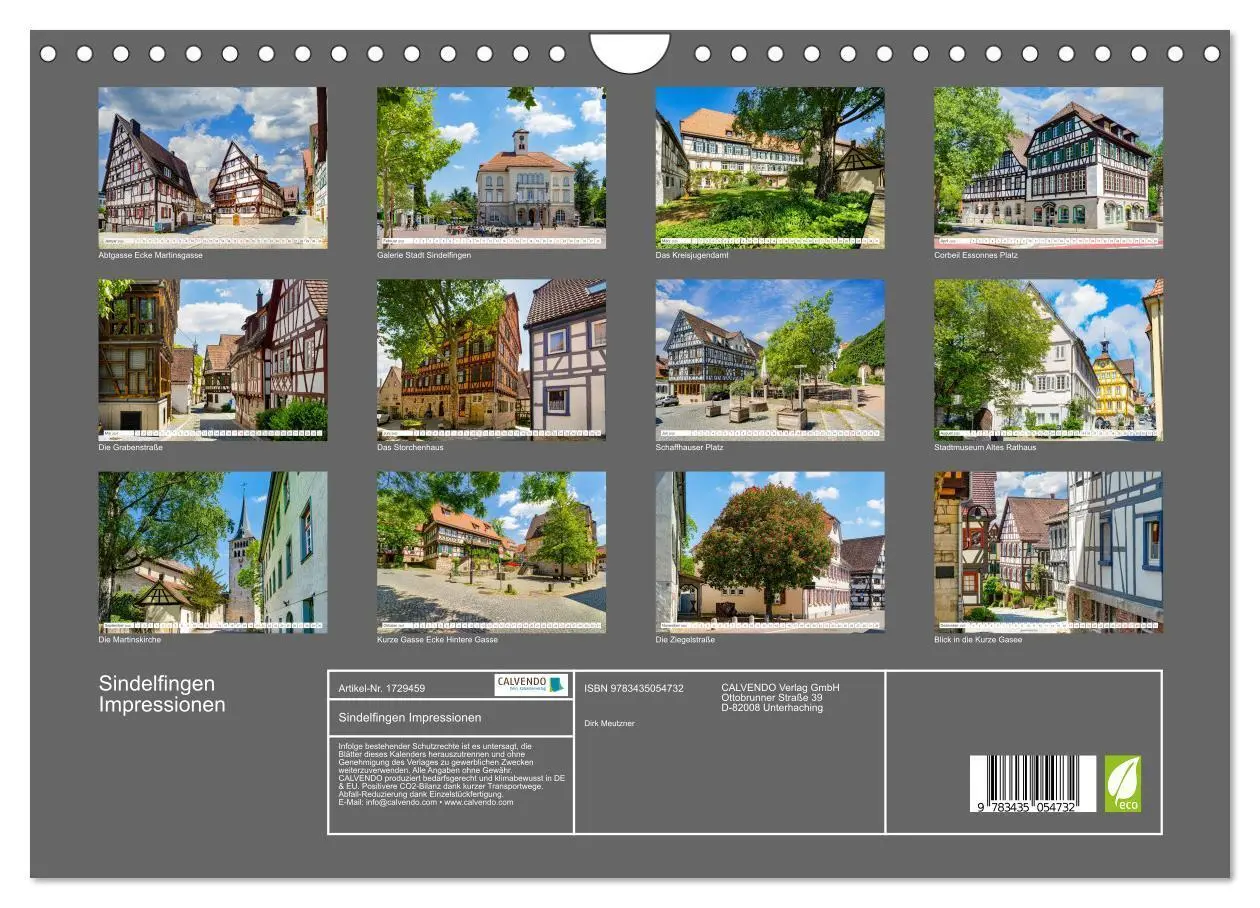The height and width of the screenshot is (908, 1260).
Task: Click the e-mail and website line
Action: [x=426, y=802]
